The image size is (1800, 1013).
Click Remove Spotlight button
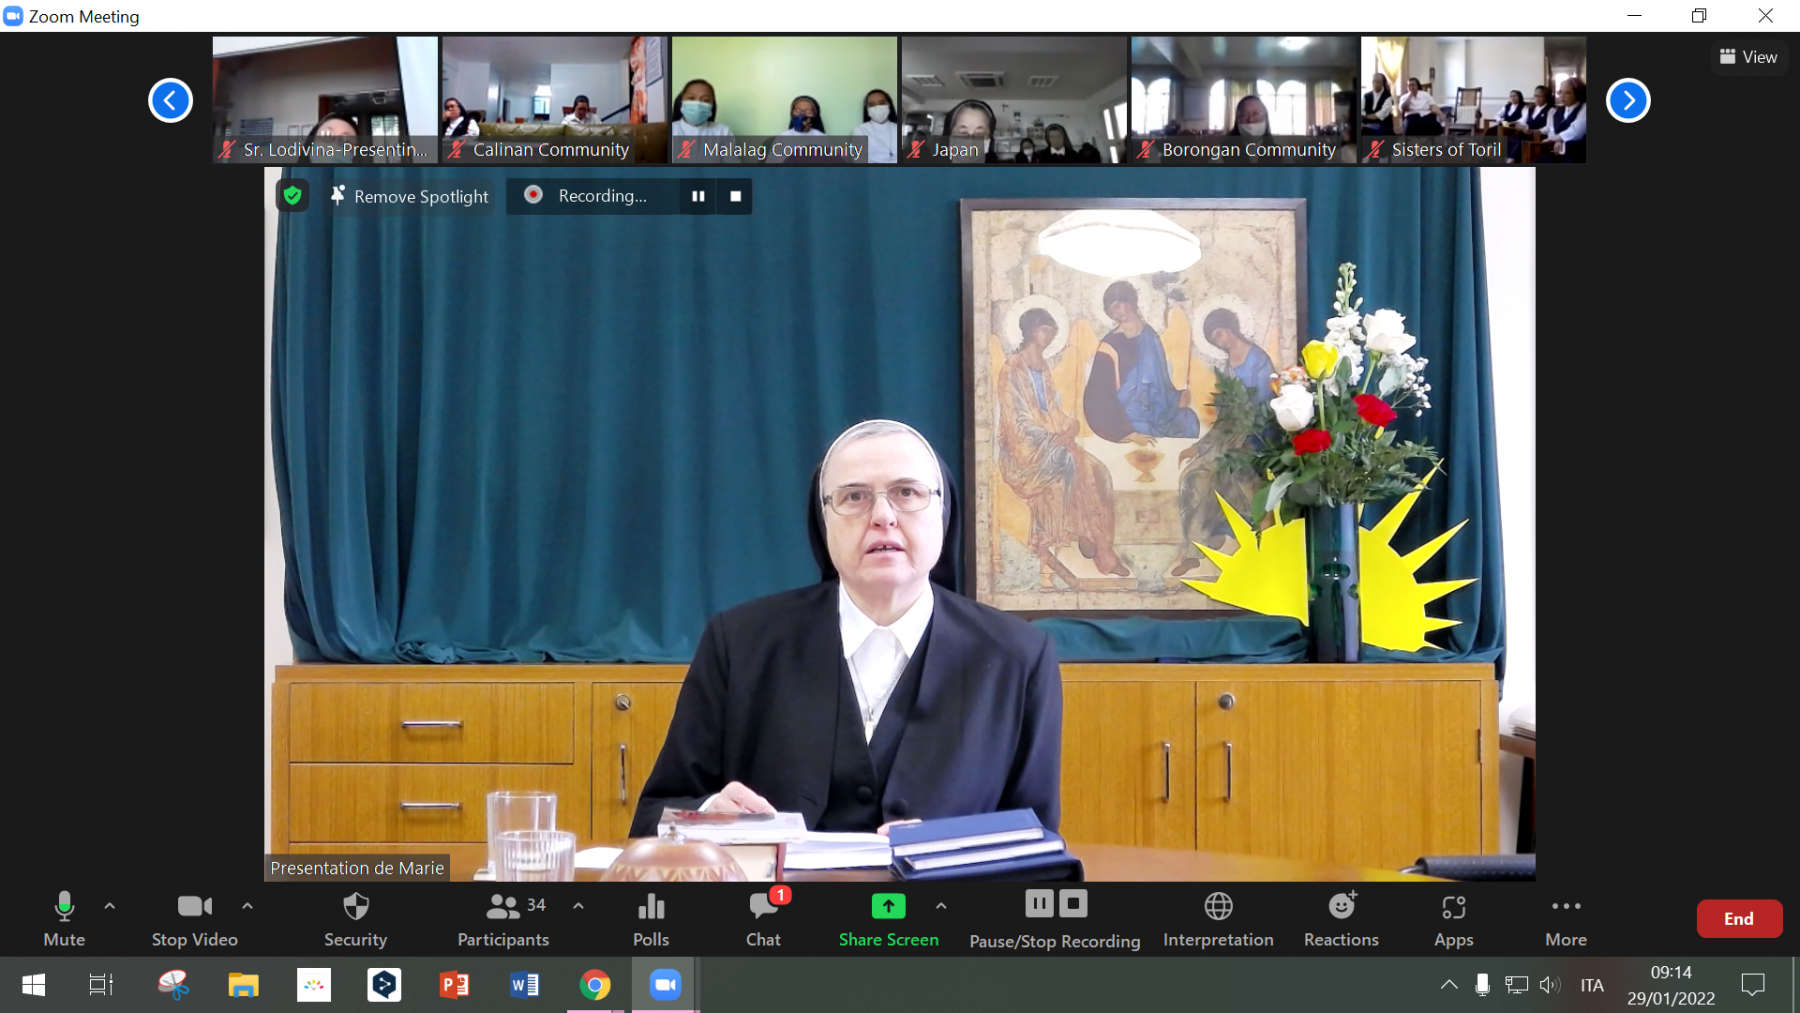(410, 196)
